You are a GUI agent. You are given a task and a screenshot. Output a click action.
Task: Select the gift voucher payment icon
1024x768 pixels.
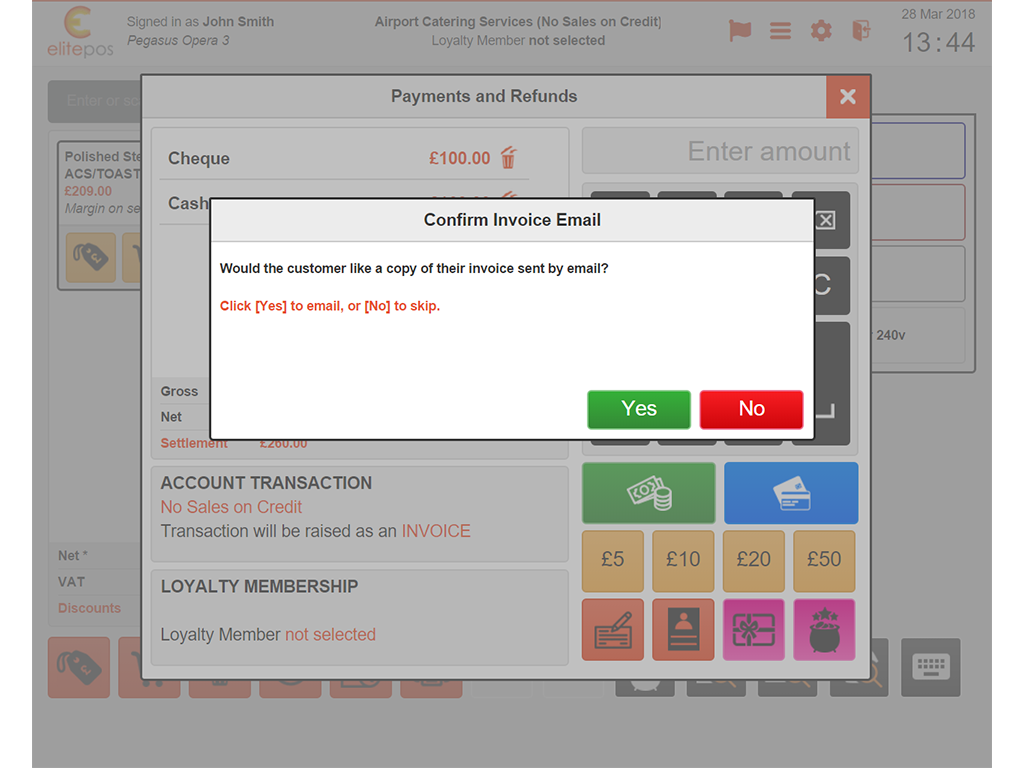(x=754, y=630)
